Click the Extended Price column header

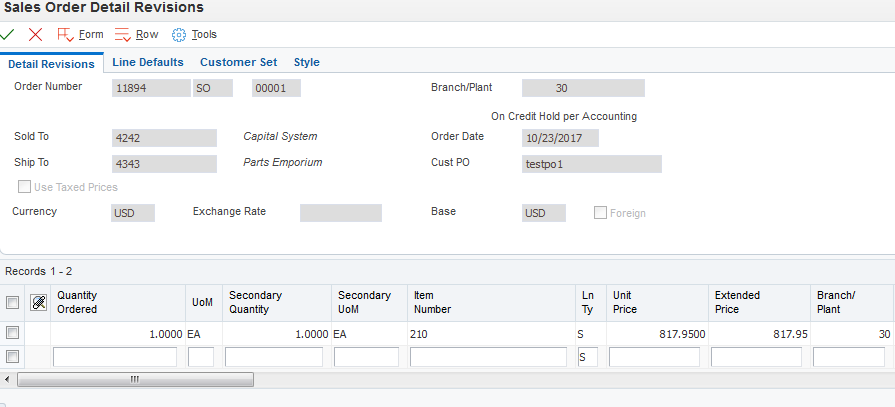(x=760, y=303)
